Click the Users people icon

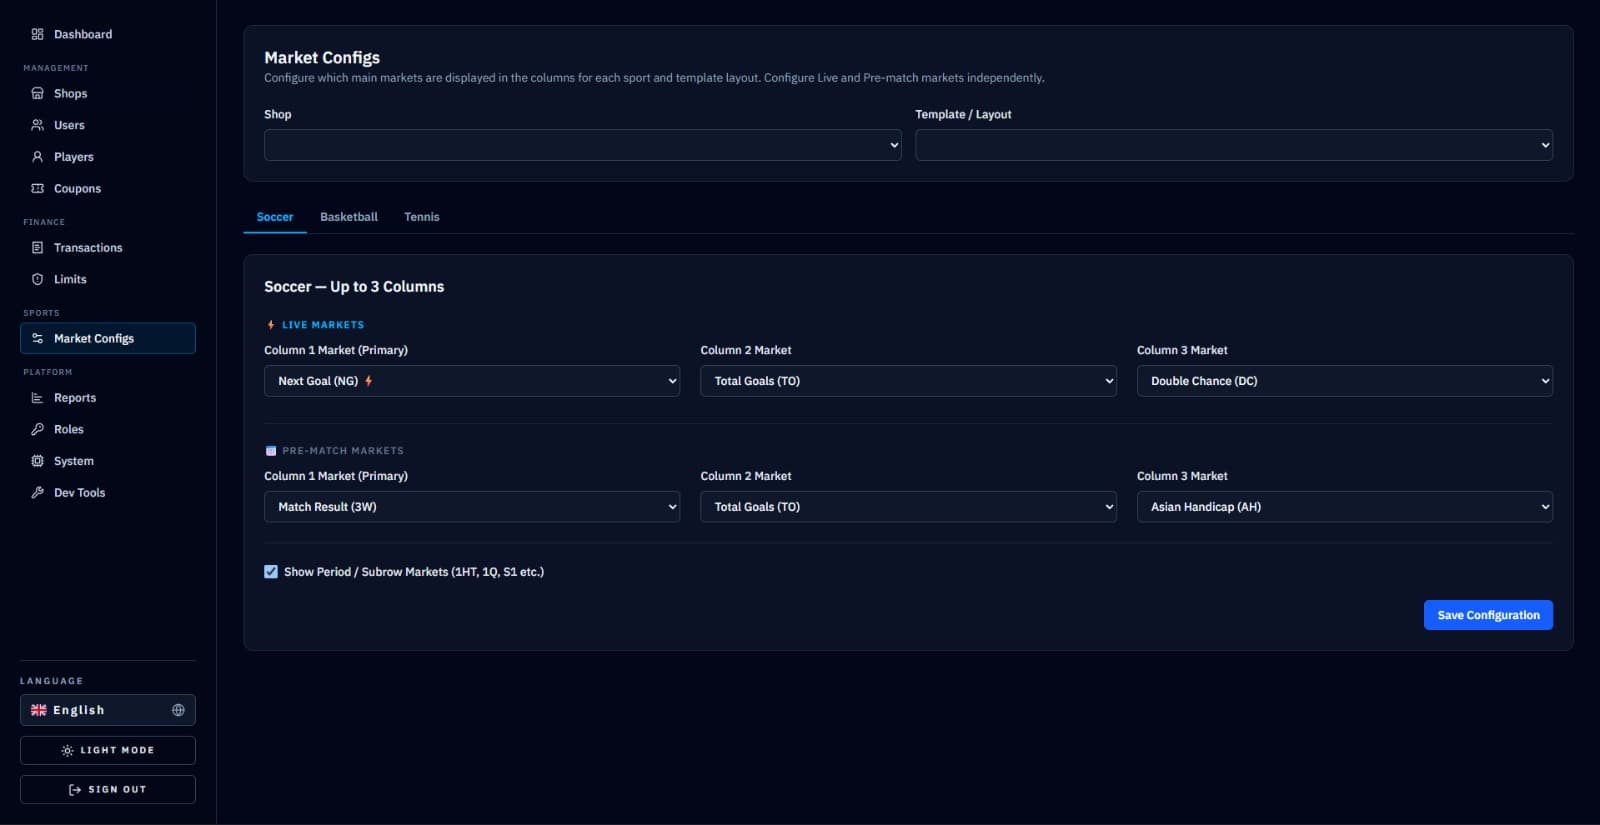point(37,125)
